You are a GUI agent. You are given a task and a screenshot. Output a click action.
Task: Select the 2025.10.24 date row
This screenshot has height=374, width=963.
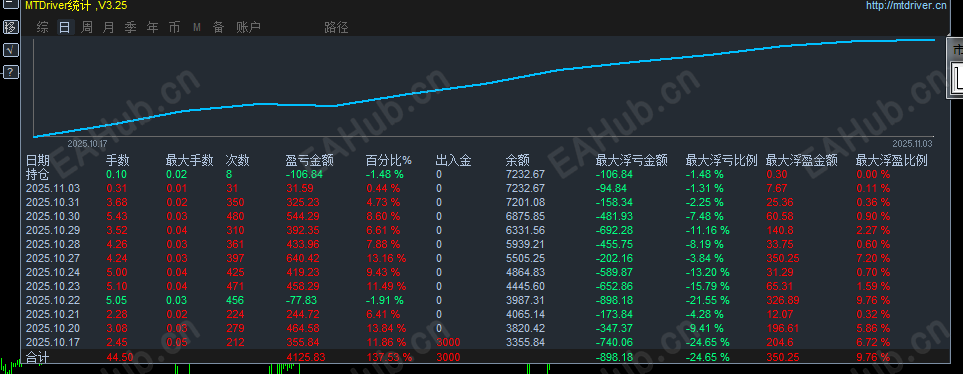(x=53, y=273)
